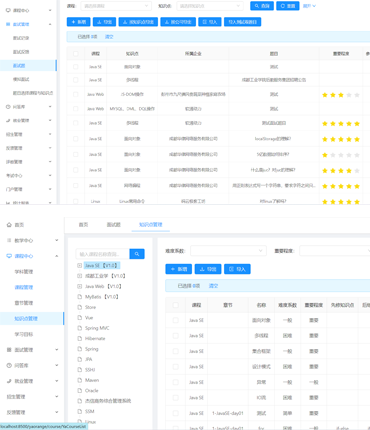Open 章节管理 submenu item
This screenshot has height=430, width=370.
pyautogui.click(x=24, y=303)
